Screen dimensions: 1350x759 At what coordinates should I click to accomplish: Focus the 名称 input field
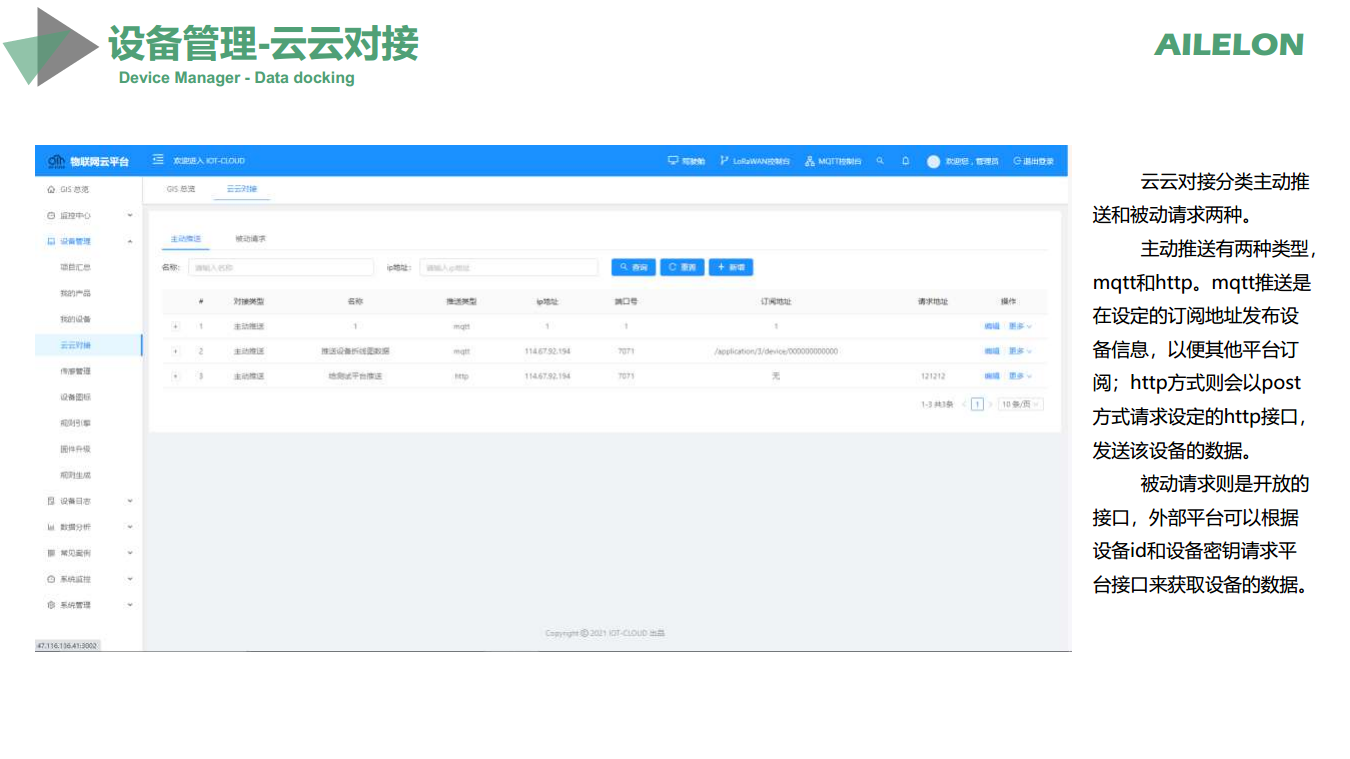click(281, 267)
